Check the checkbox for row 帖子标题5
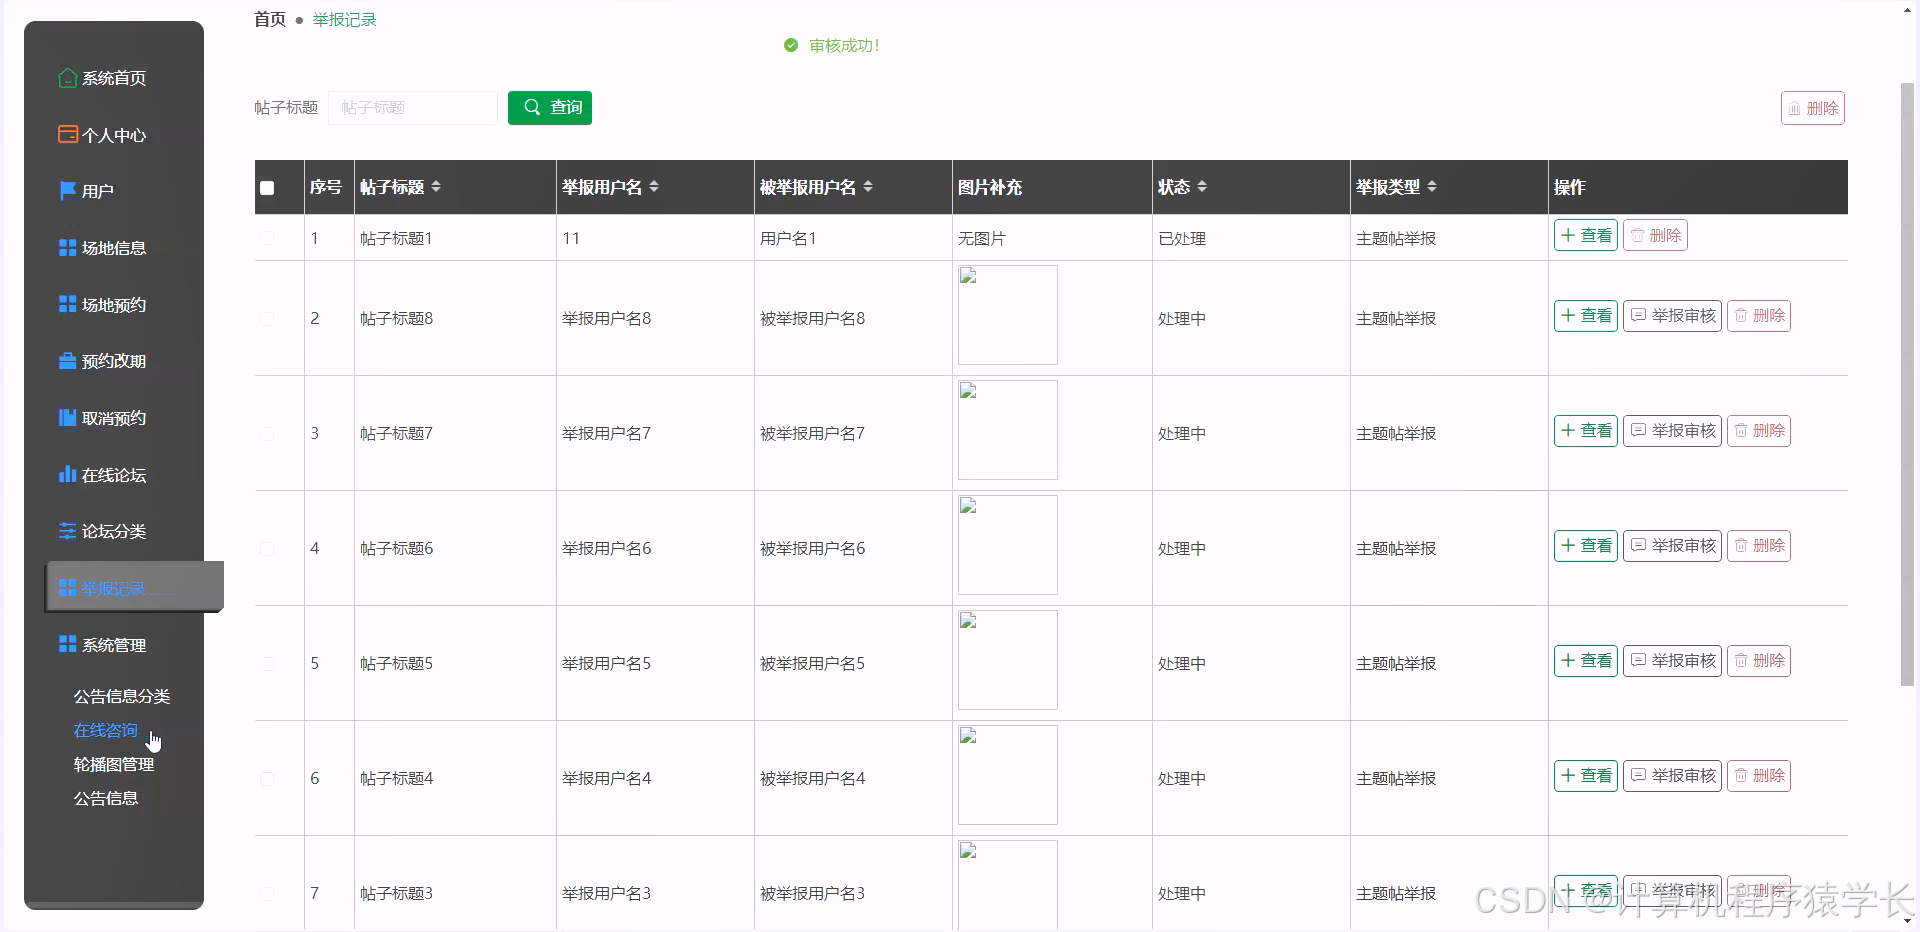The image size is (1920, 932). coord(267,663)
